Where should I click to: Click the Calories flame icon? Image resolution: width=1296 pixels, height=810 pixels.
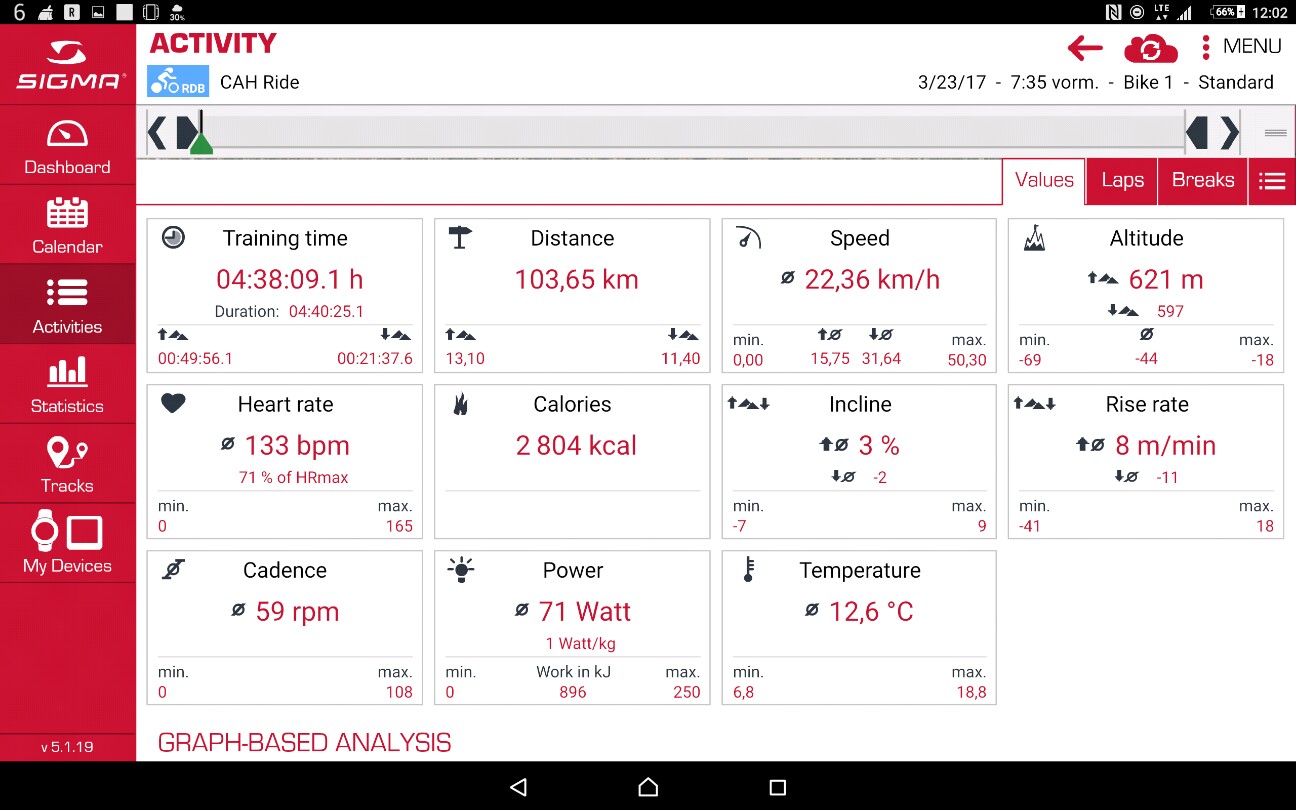[x=460, y=404]
